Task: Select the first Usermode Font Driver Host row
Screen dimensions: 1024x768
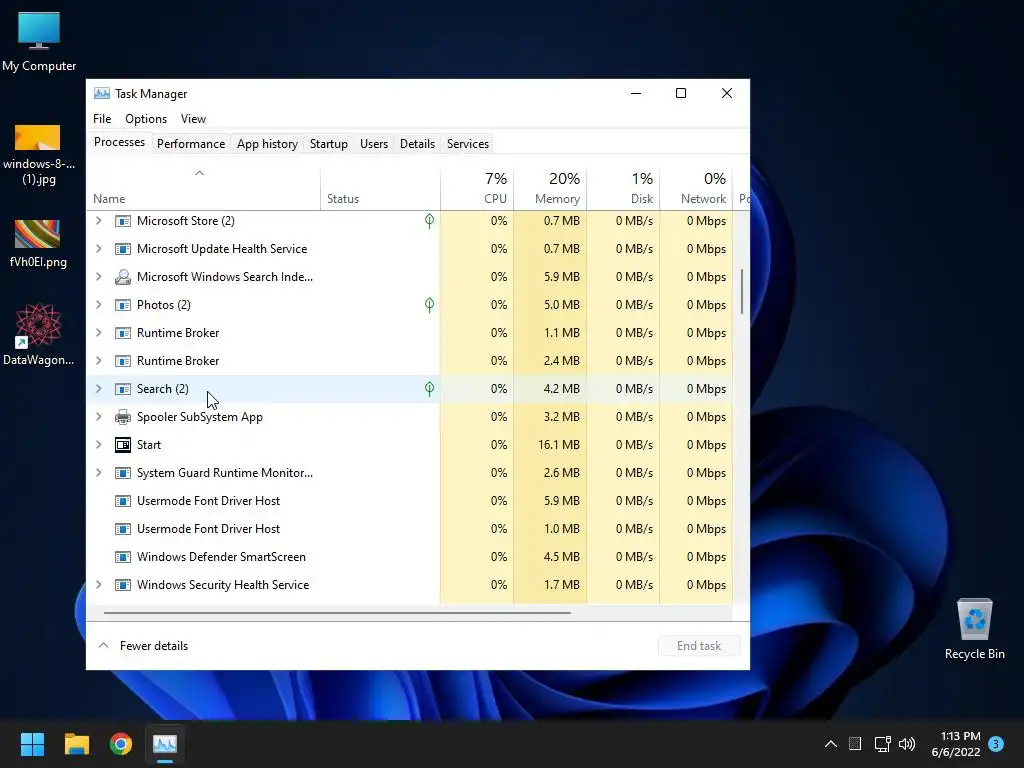Action: click(x=409, y=501)
